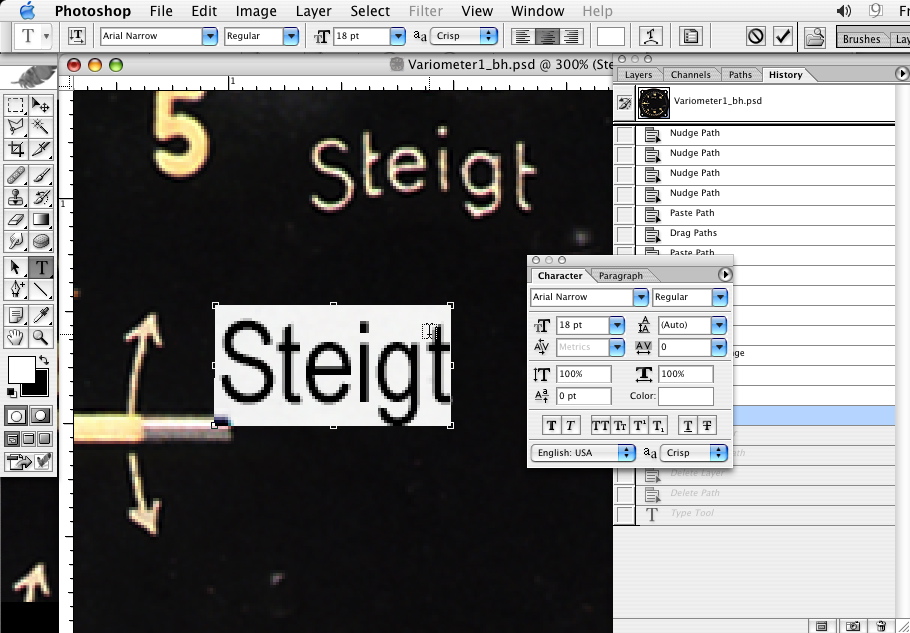Open font family dropdown in options bar
Viewport: 910px width, 633px height.
(x=210, y=36)
